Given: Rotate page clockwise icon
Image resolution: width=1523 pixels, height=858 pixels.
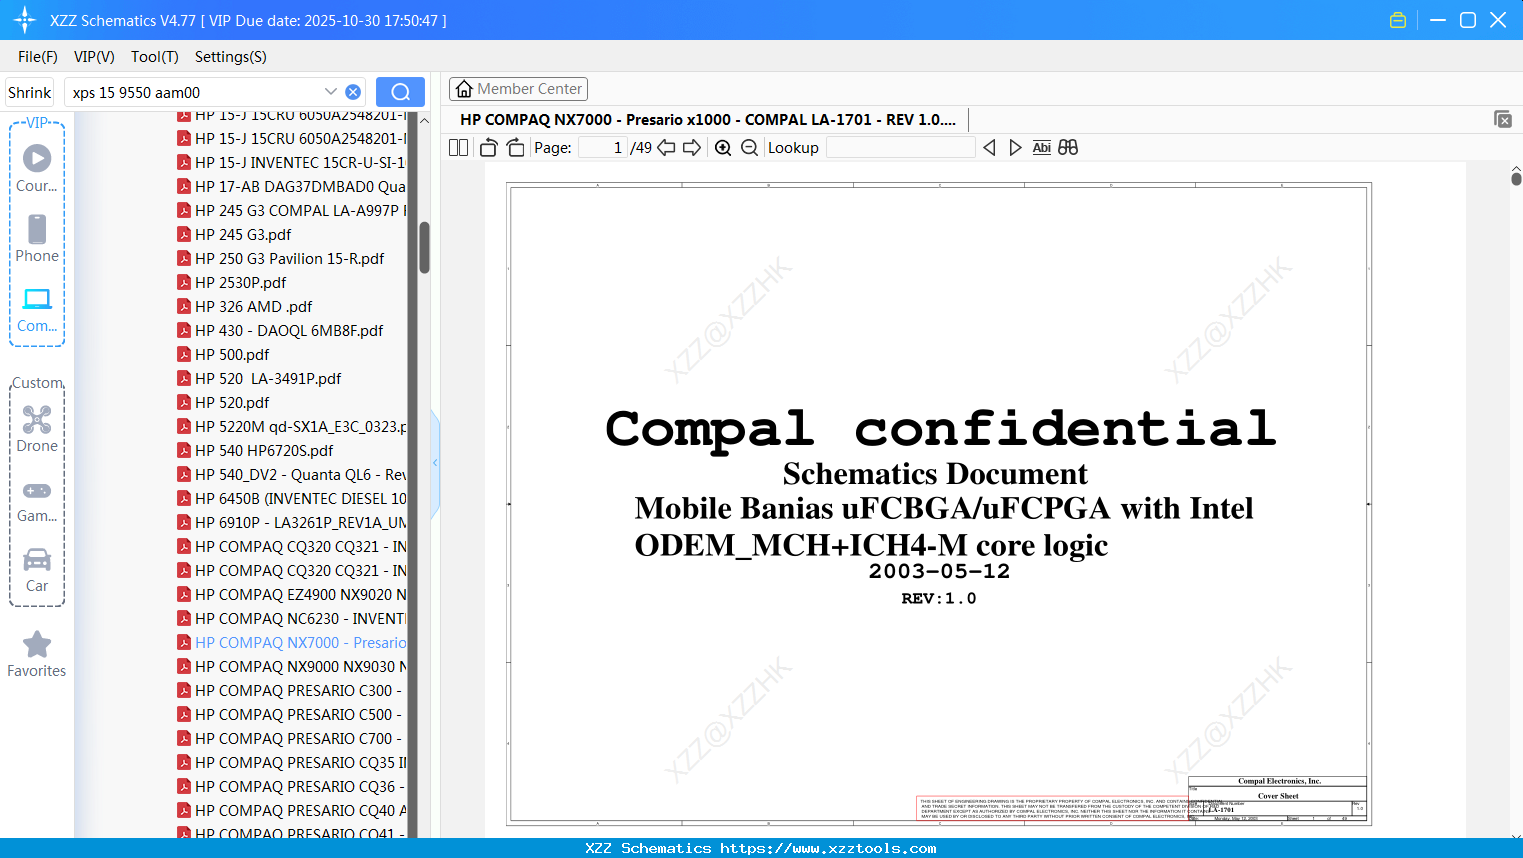Looking at the screenshot, I should tap(515, 148).
